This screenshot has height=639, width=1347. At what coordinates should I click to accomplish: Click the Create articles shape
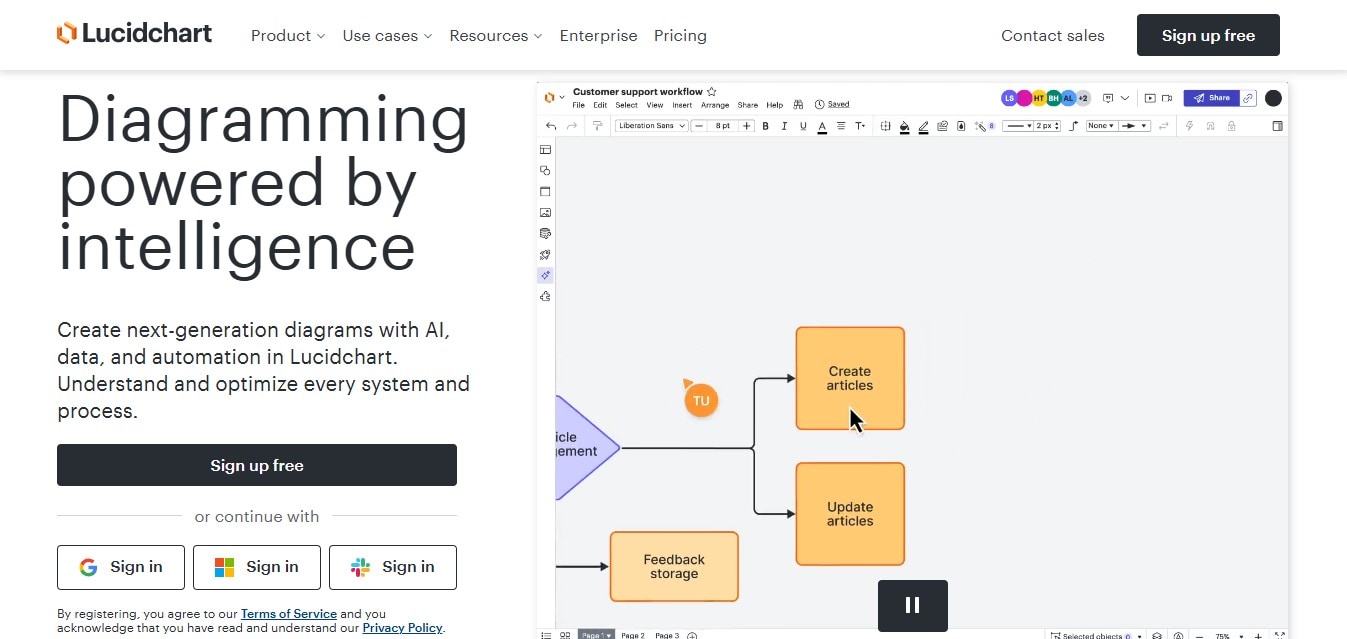pyautogui.click(x=850, y=378)
